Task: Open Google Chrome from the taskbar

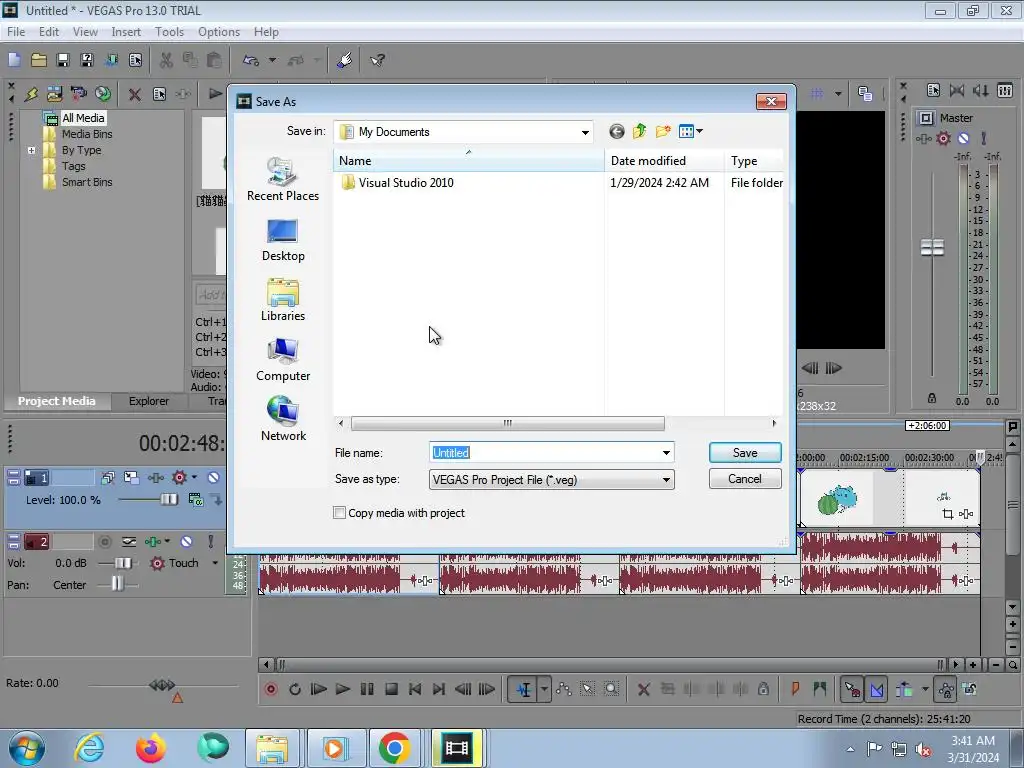Action: point(394,748)
